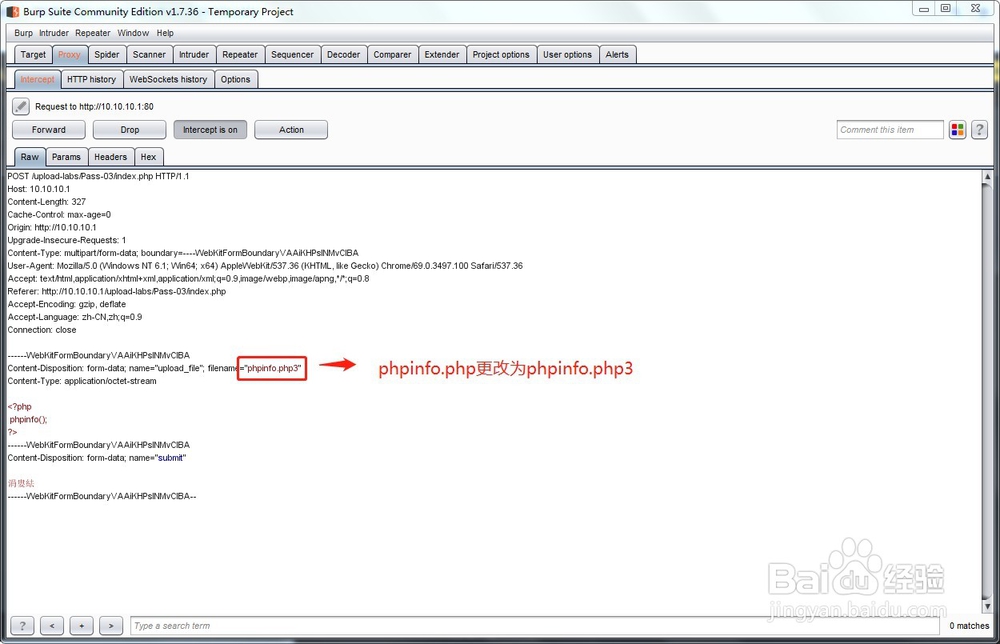Open the Project options tab
Screen dimensions: 1000x644
[501, 55]
